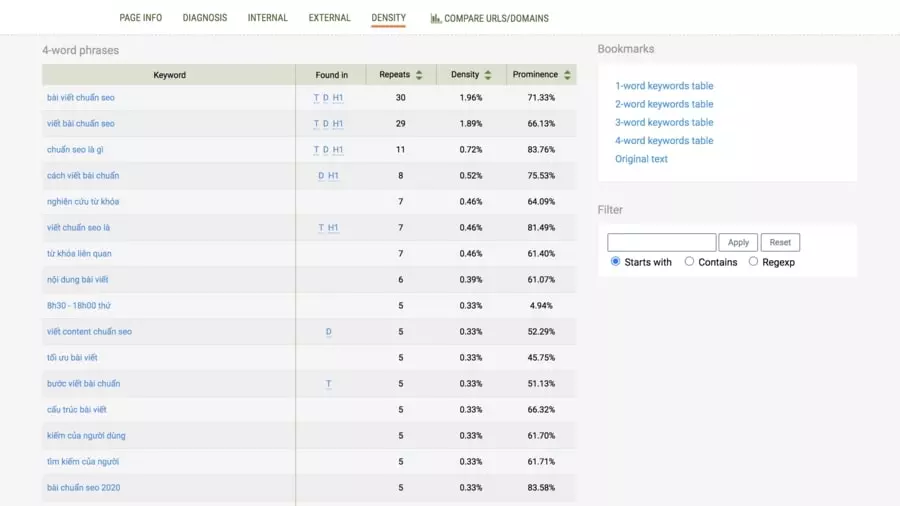Open the Diagnosis tab
Image resolution: width=900 pixels, height=506 pixels.
click(x=204, y=18)
